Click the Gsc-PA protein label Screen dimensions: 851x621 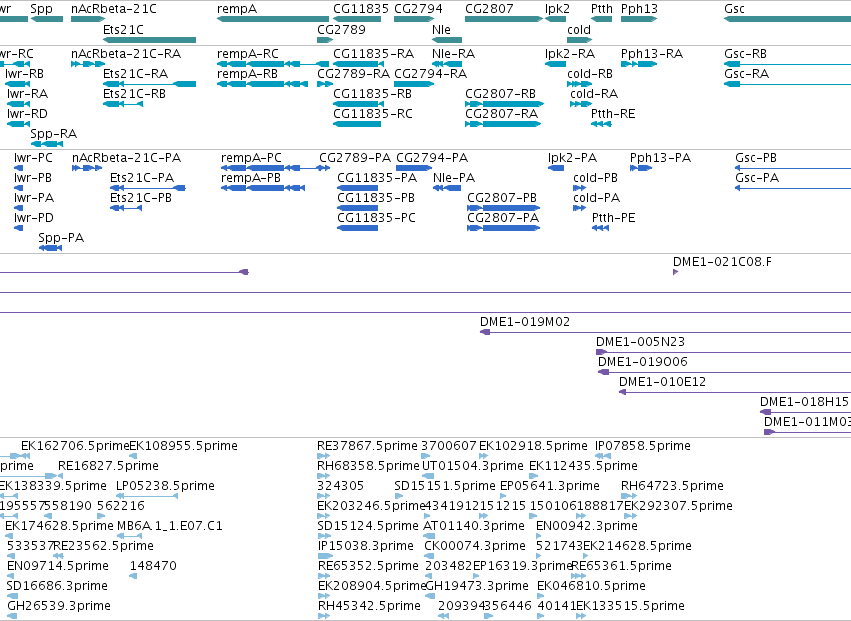tap(757, 178)
